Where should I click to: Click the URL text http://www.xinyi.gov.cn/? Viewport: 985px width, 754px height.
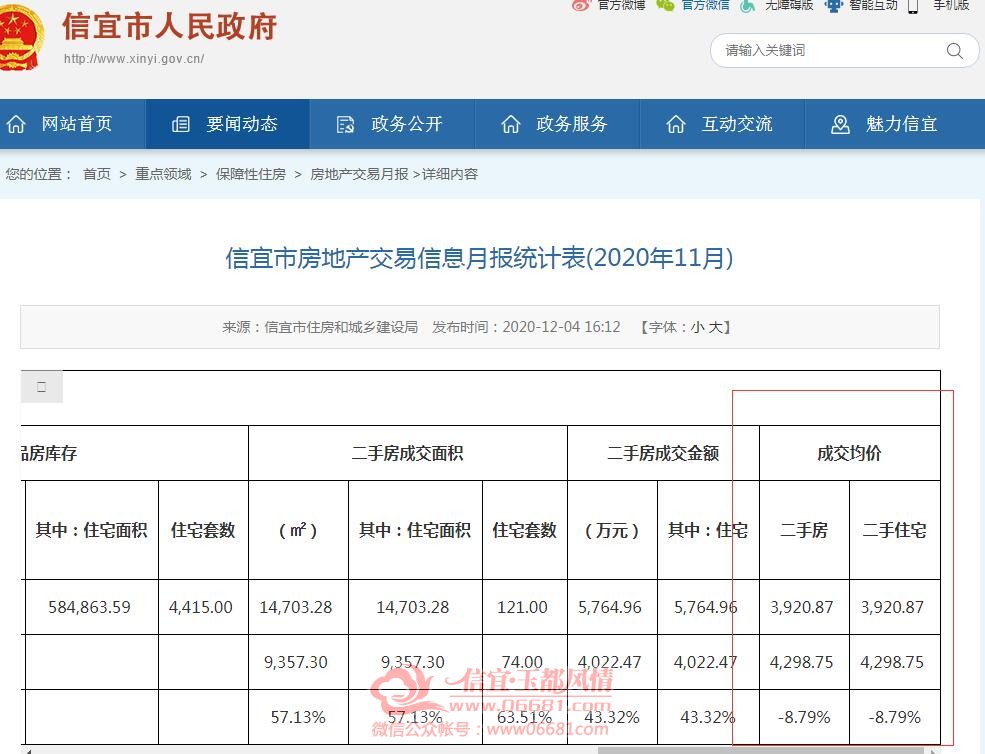tap(134, 58)
